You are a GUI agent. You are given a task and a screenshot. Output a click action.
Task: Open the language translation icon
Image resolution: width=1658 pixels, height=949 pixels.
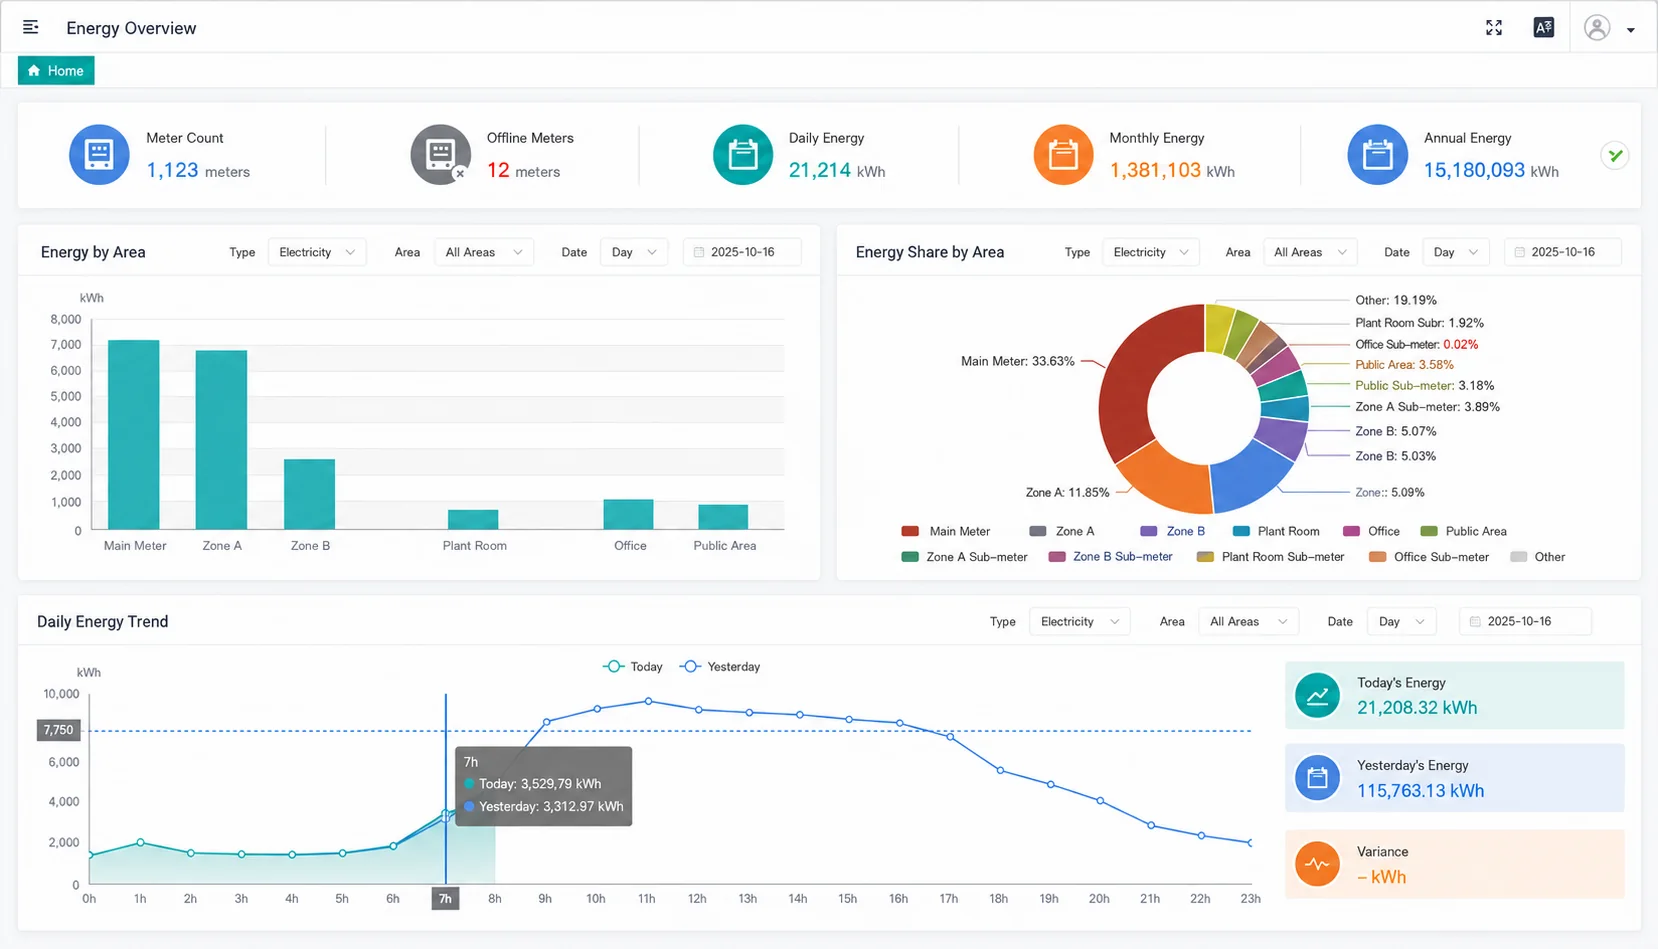pyautogui.click(x=1544, y=27)
